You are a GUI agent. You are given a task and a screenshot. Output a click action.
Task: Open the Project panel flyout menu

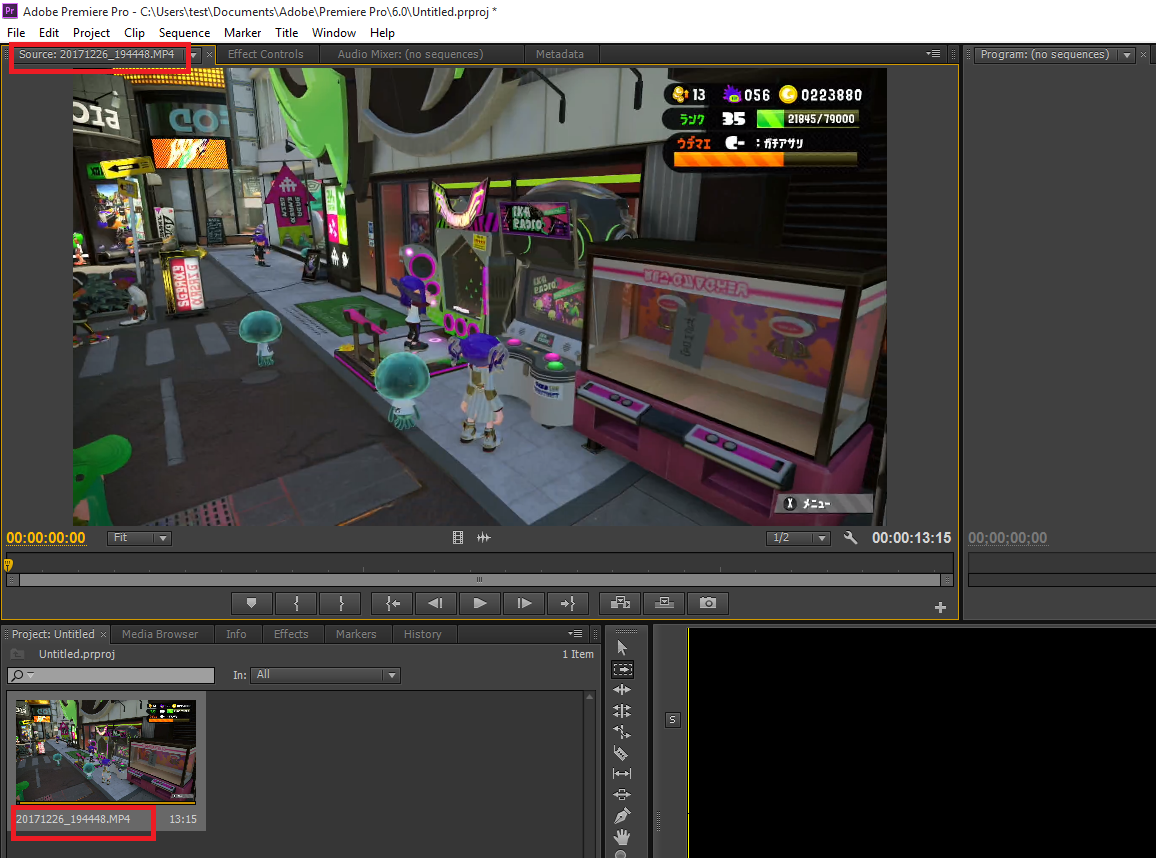(x=575, y=634)
